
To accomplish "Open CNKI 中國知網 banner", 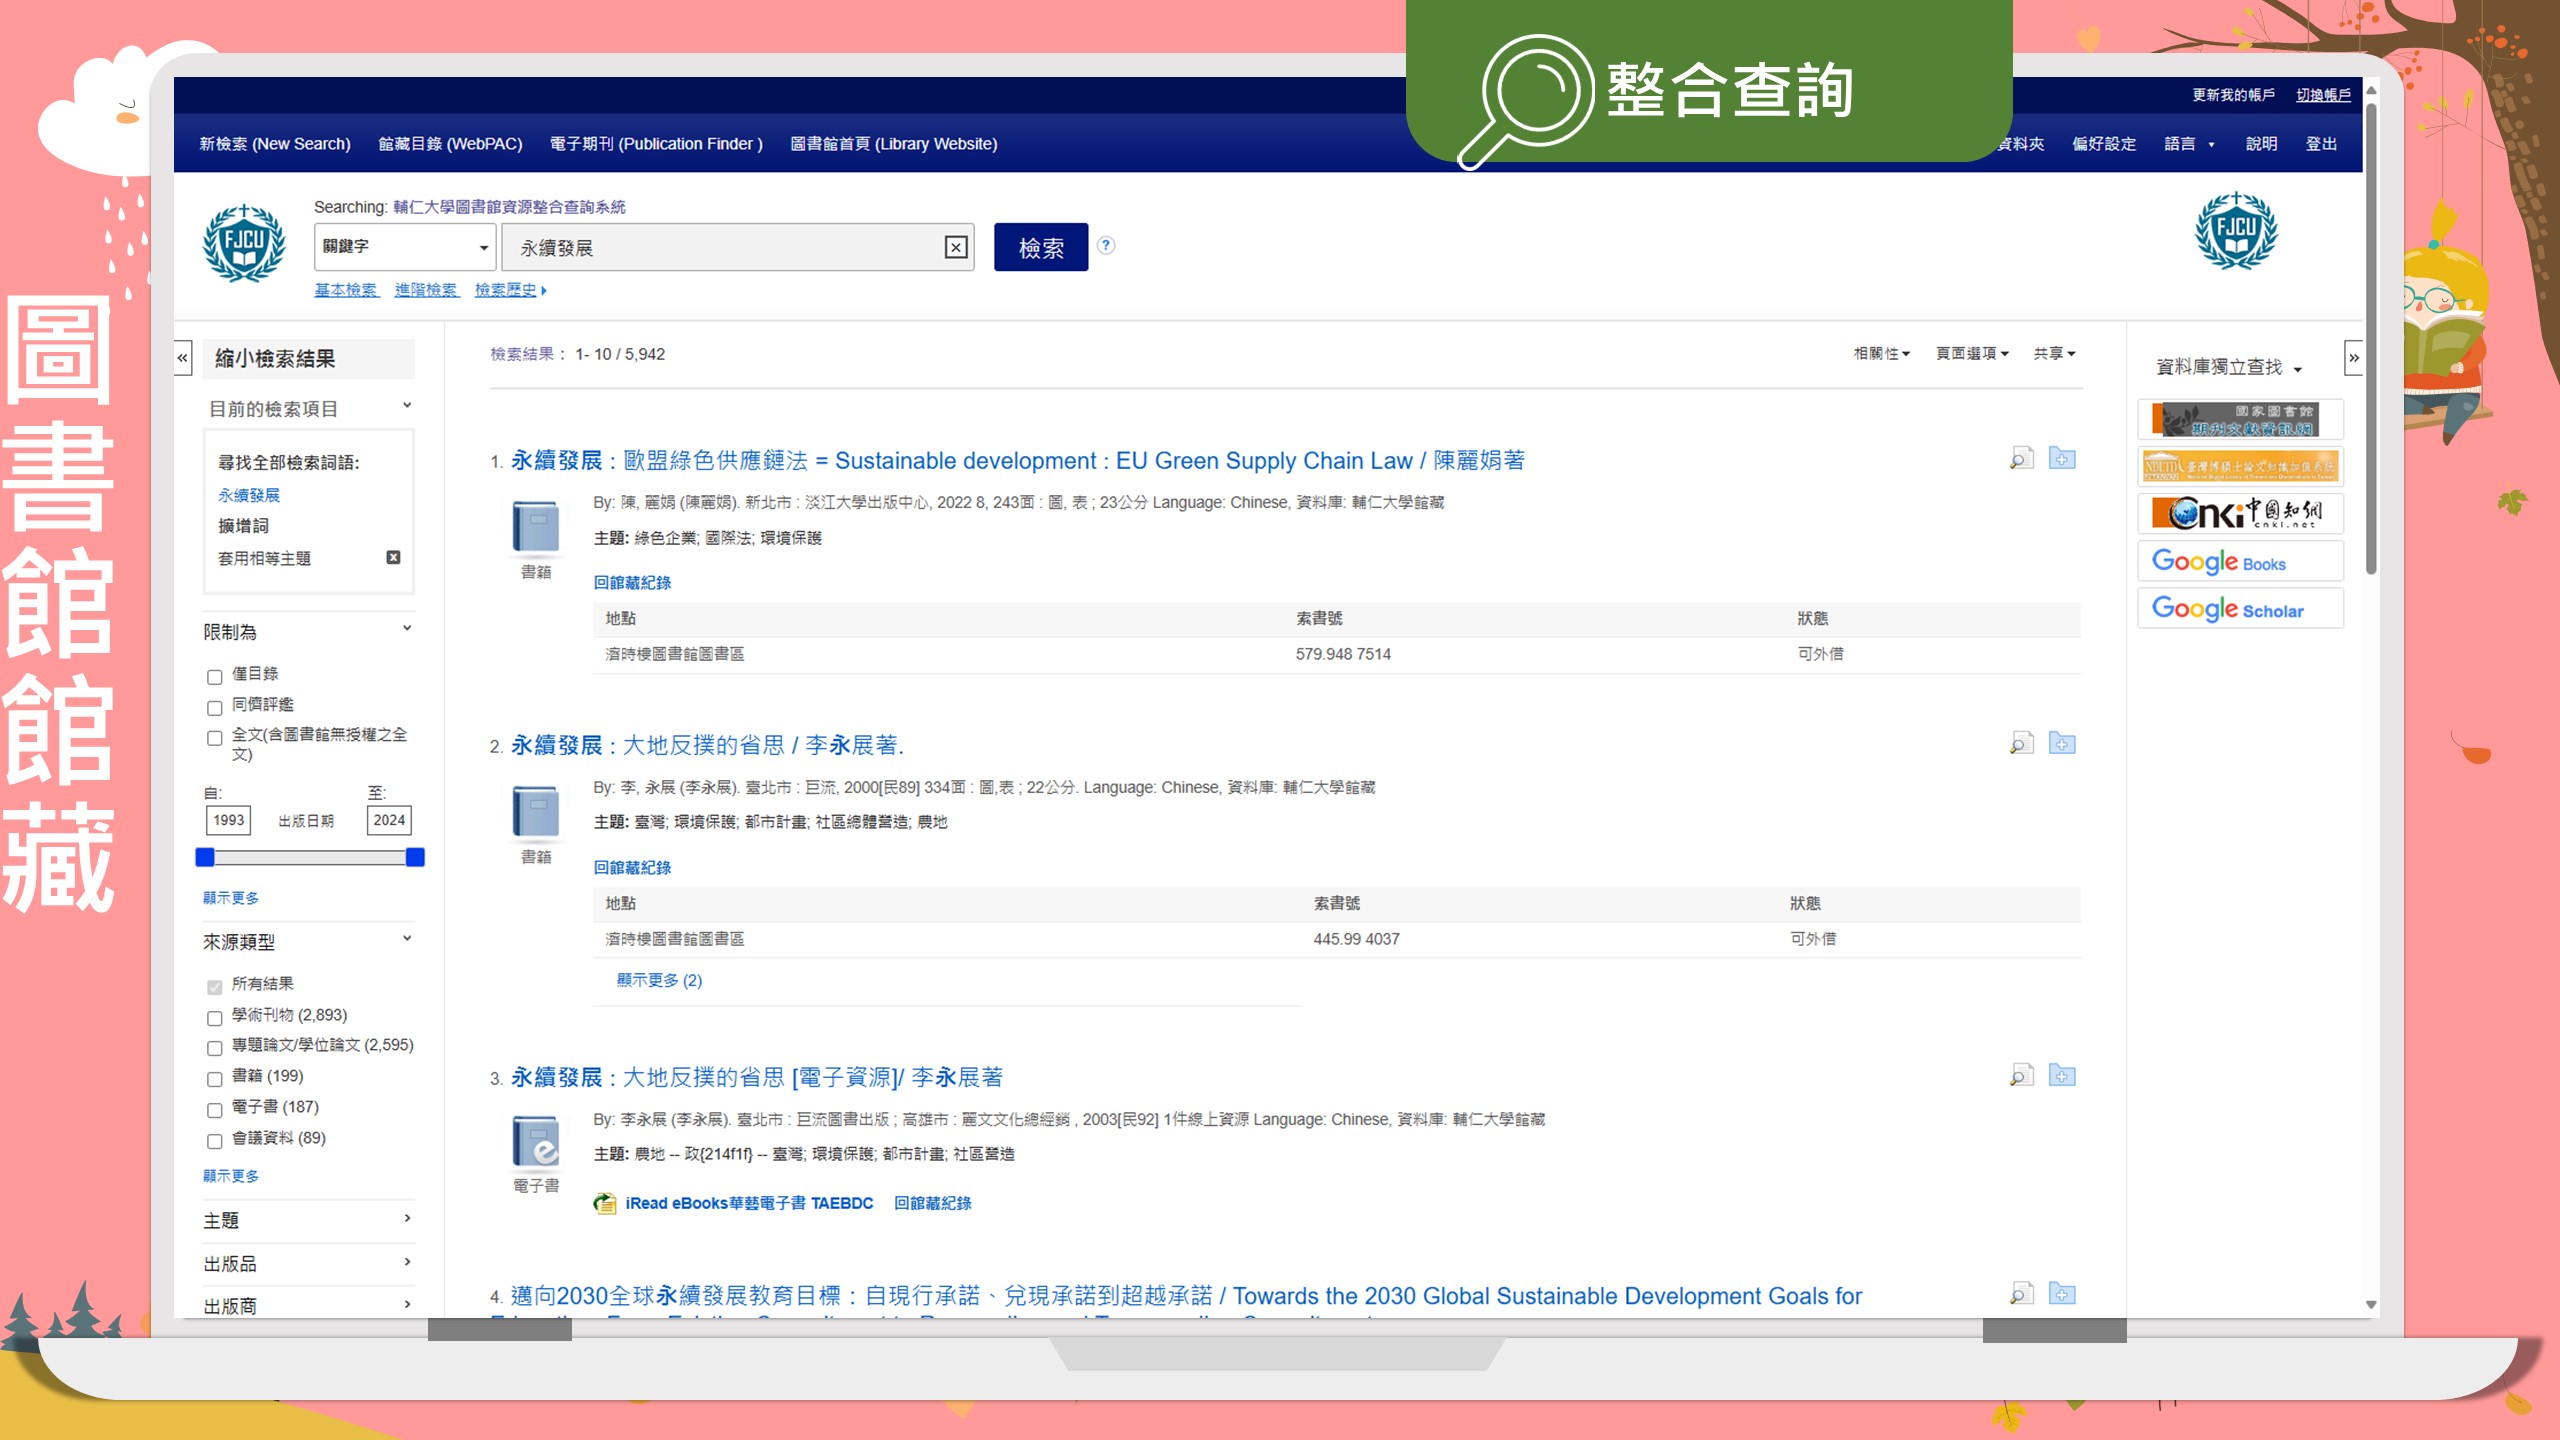I will 2240,514.
